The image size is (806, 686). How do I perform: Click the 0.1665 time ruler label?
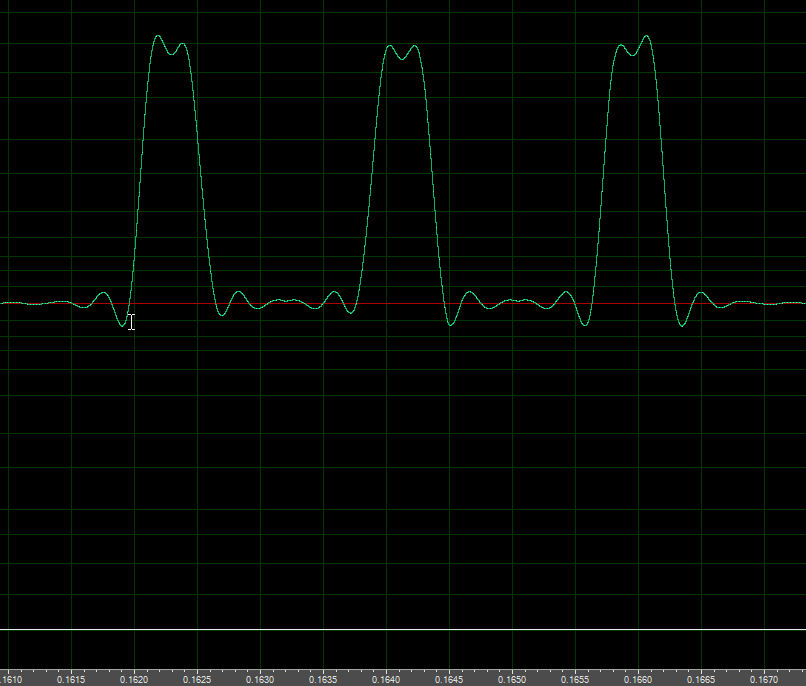(701, 679)
